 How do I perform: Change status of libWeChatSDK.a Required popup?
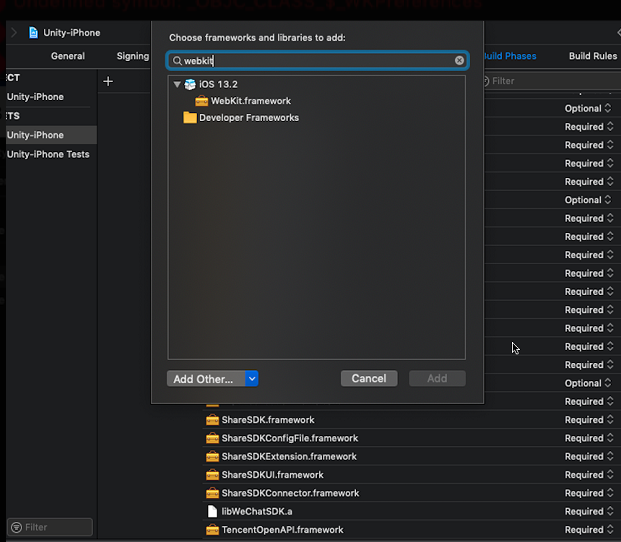(x=589, y=511)
